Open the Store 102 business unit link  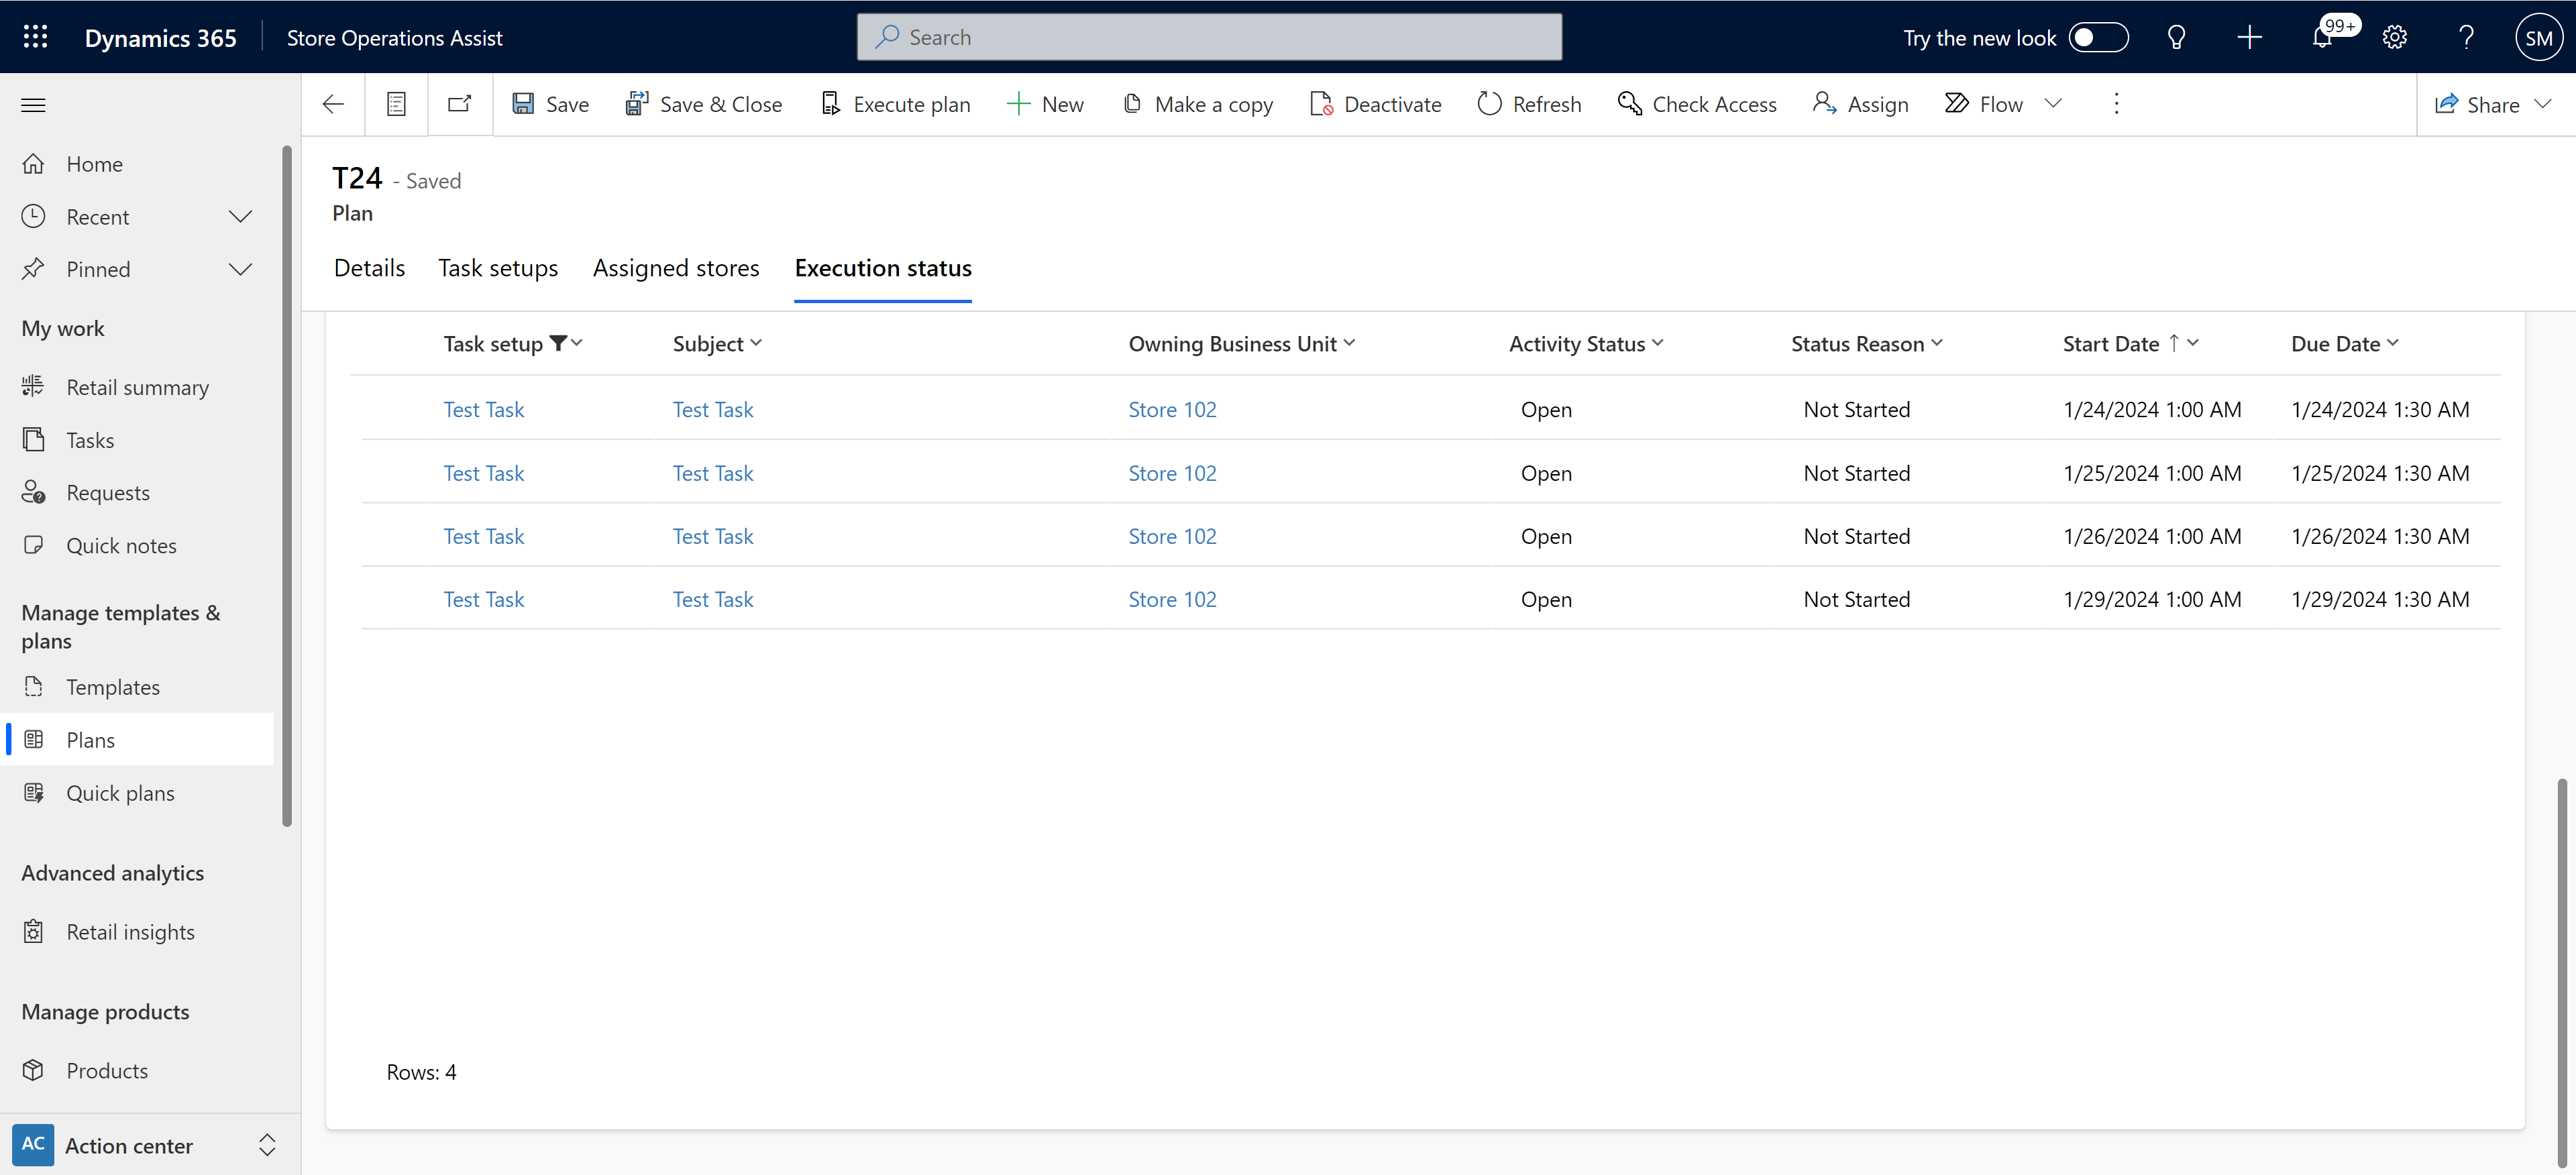click(x=1171, y=408)
